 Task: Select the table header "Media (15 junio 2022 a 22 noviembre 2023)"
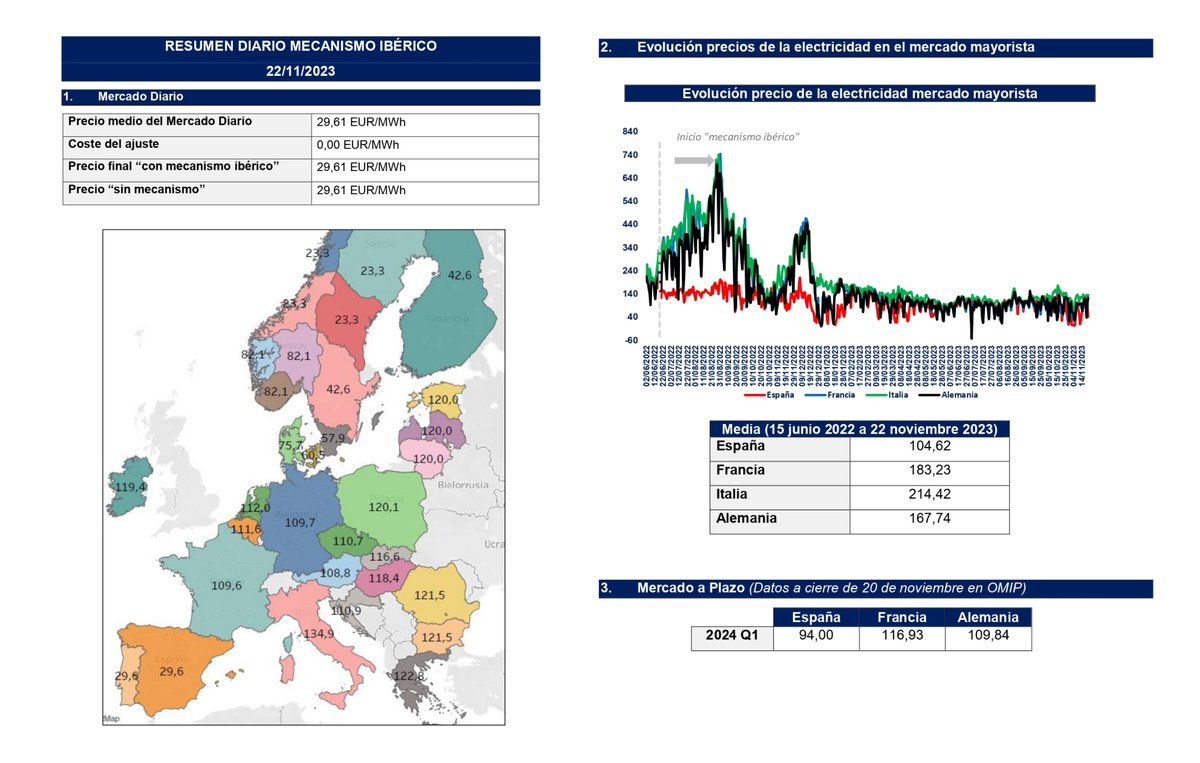859,429
